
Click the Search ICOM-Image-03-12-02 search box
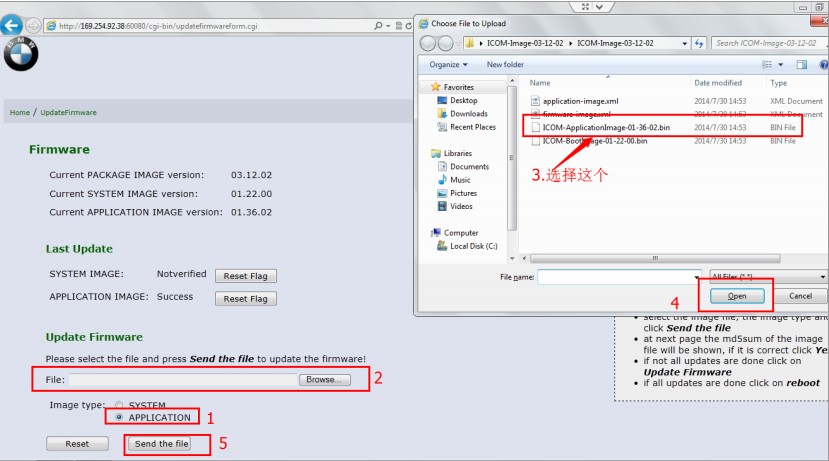pyautogui.click(x=769, y=43)
